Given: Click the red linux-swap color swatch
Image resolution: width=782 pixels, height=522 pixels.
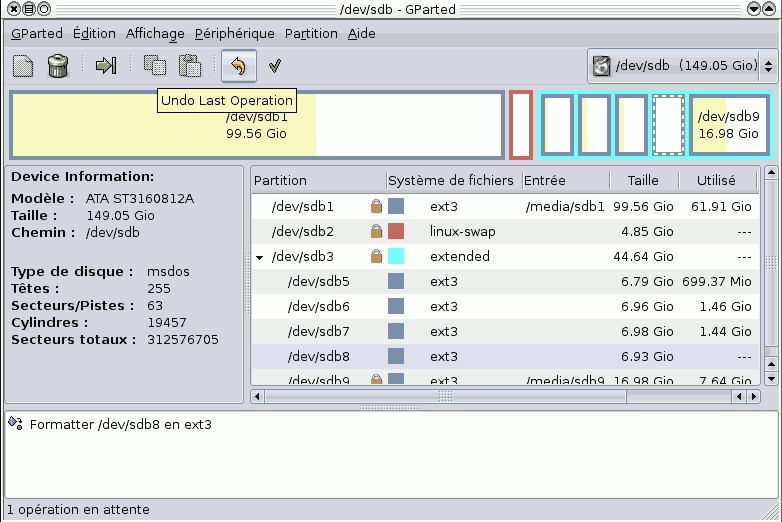Looking at the screenshot, I should tap(396, 232).
